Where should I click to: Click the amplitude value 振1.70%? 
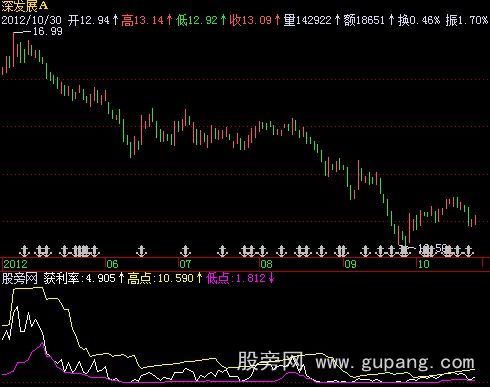point(467,20)
